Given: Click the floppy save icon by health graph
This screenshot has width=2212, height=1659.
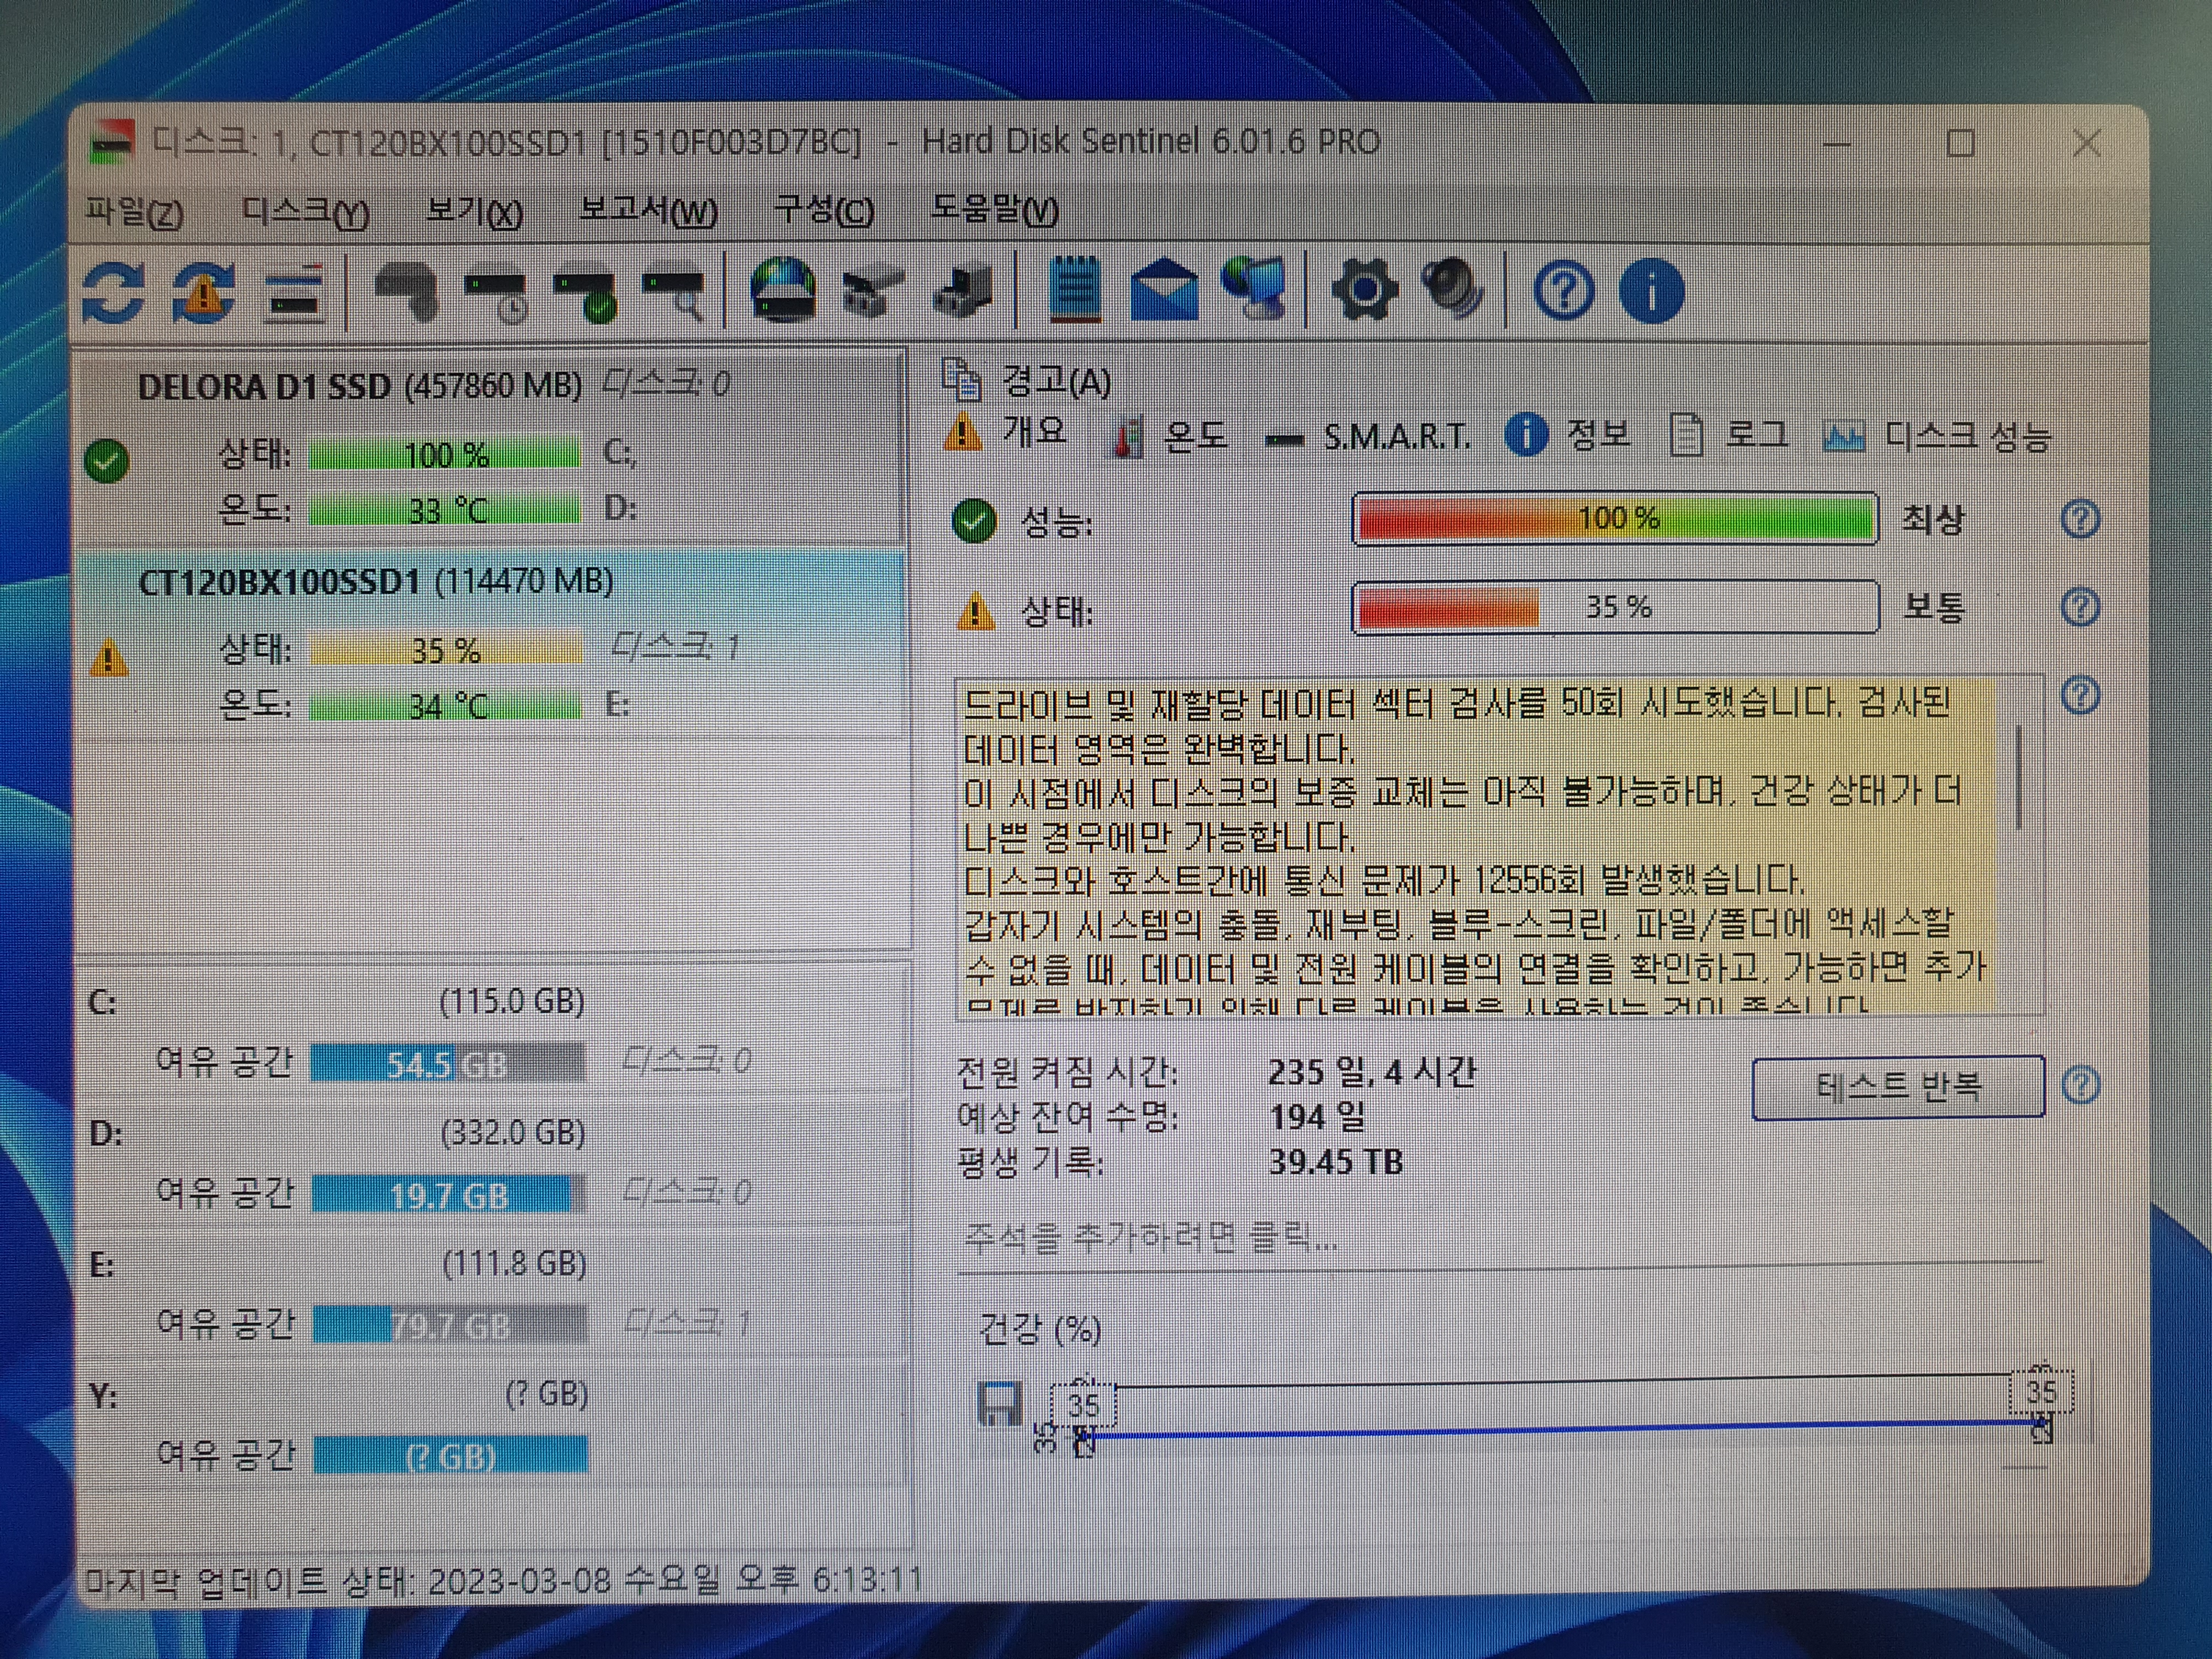Looking at the screenshot, I should tap(999, 1404).
